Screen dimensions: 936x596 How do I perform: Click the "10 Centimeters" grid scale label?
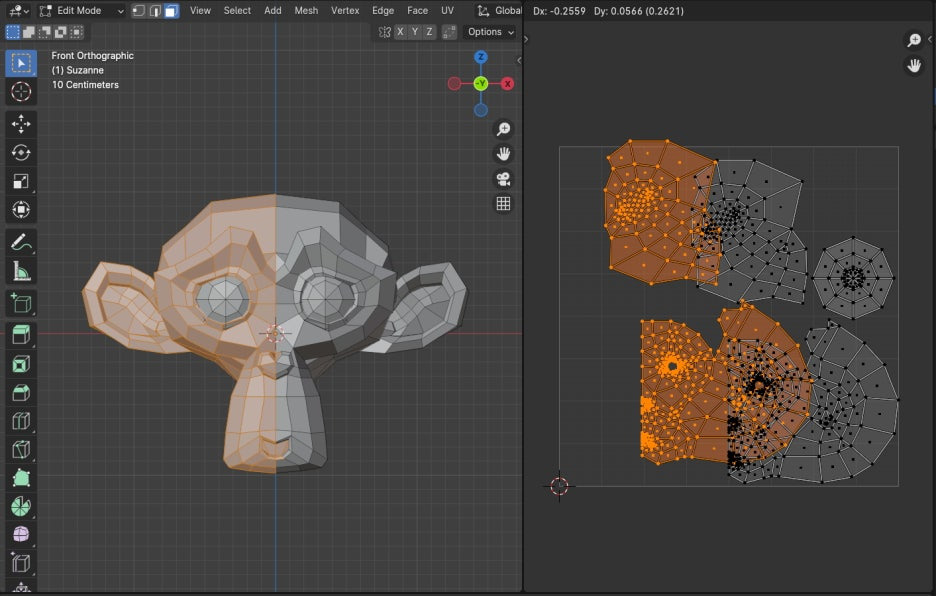[x=85, y=85]
